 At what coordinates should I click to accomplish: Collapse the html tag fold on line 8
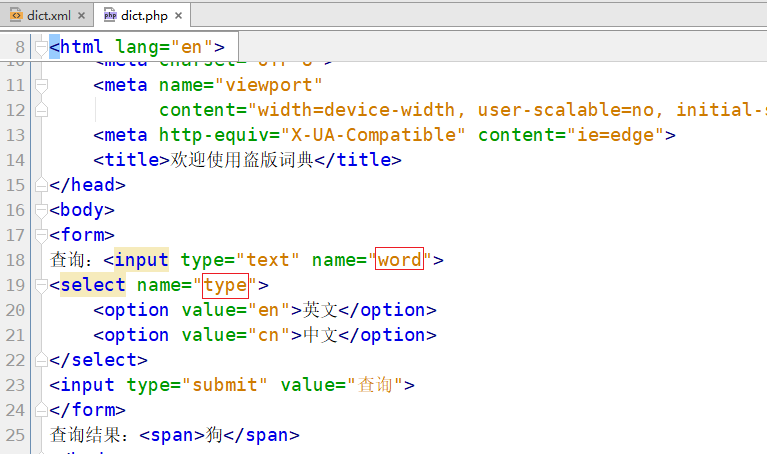41,47
